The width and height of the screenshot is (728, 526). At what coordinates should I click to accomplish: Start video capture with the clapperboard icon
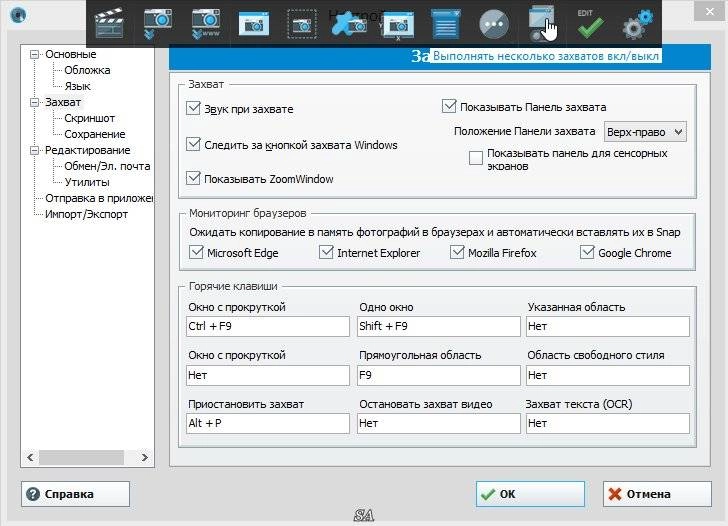[109, 23]
